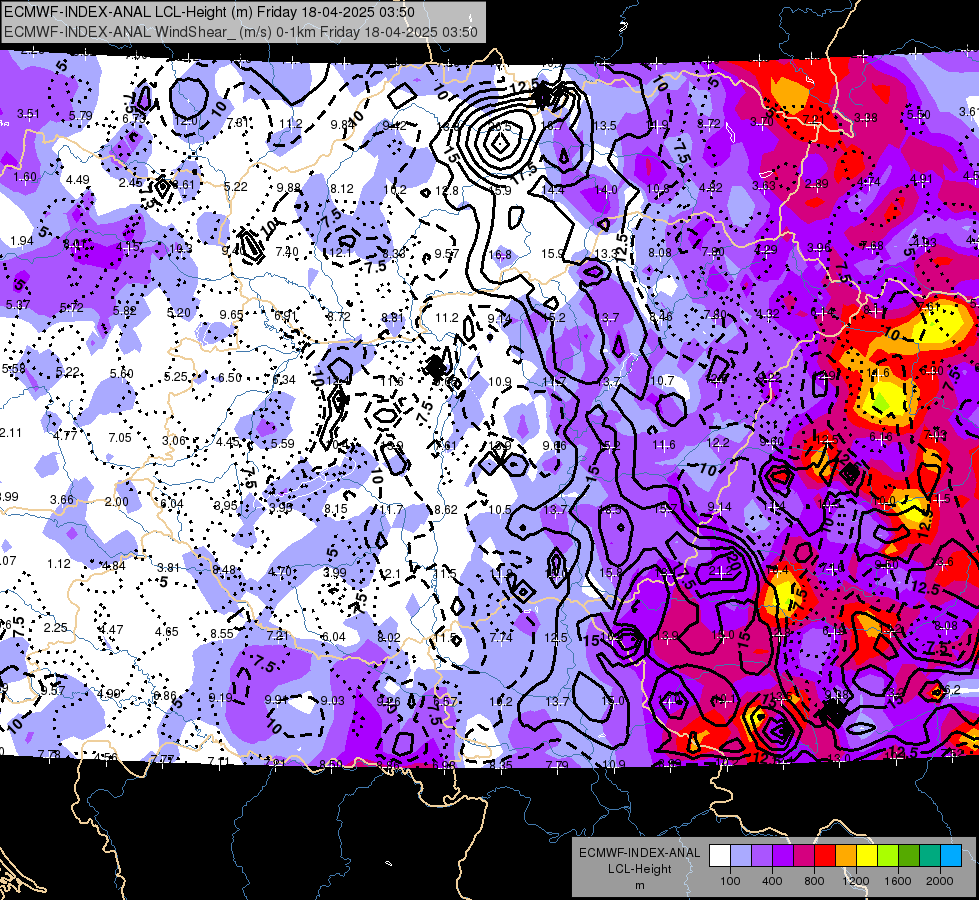The height and width of the screenshot is (900, 979).
Task: Select the red legend swatch
Action: (825, 856)
